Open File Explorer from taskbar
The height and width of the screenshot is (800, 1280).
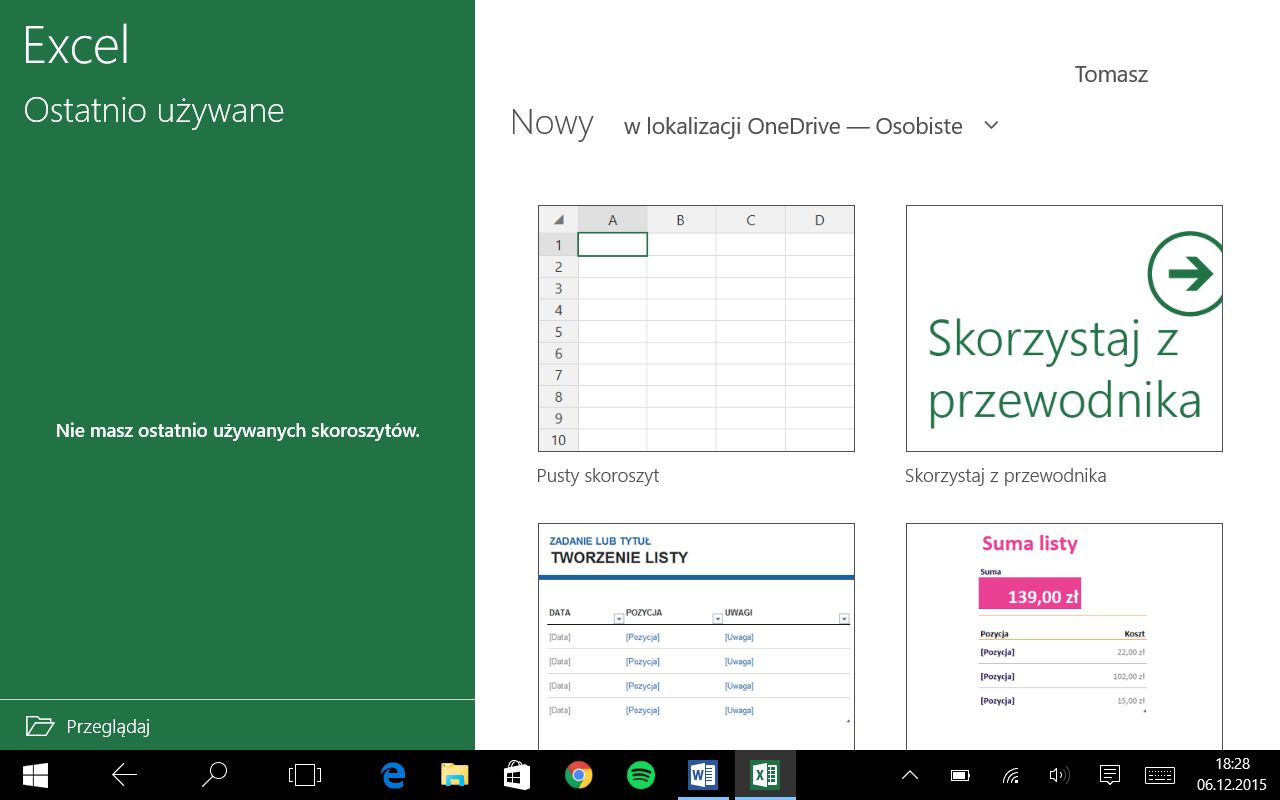point(455,775)
